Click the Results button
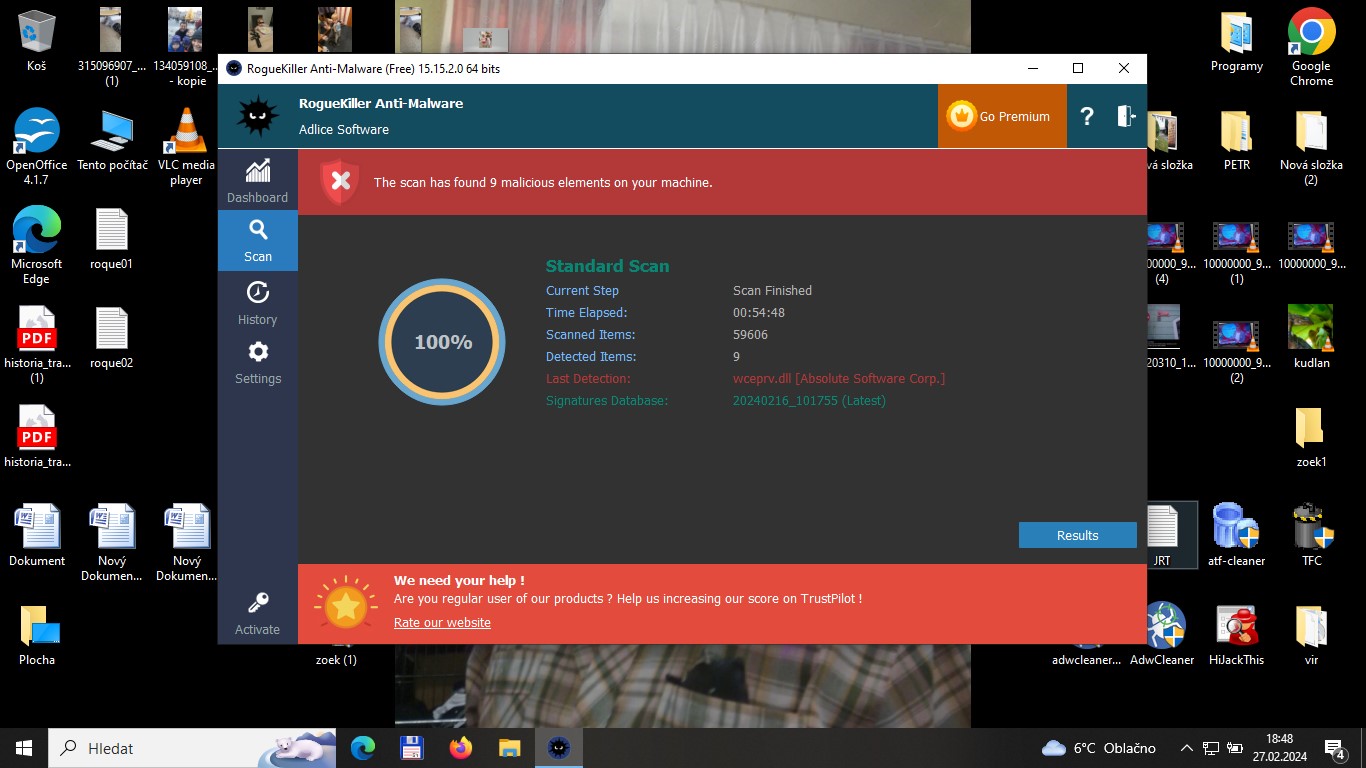This screenshot has width=1366, height=768. 1077,535
